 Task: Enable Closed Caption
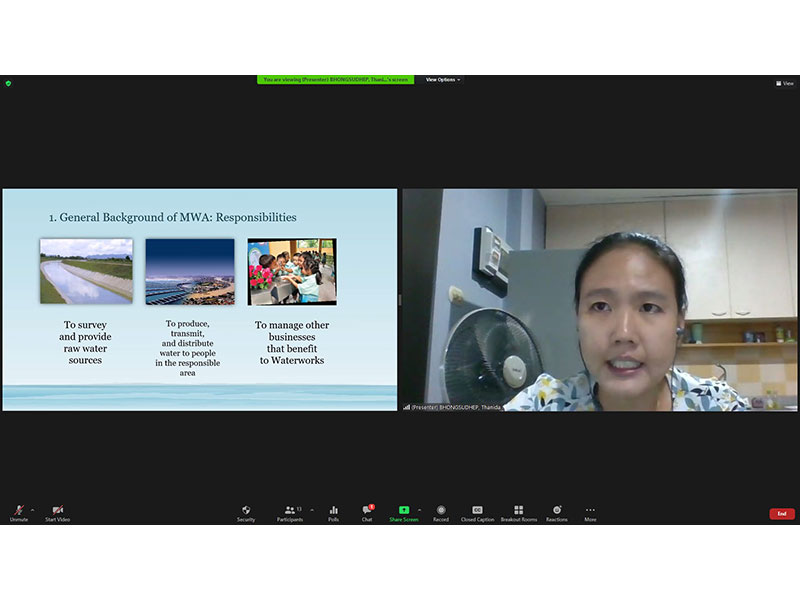pyautogui.click(x=477, y=511)
